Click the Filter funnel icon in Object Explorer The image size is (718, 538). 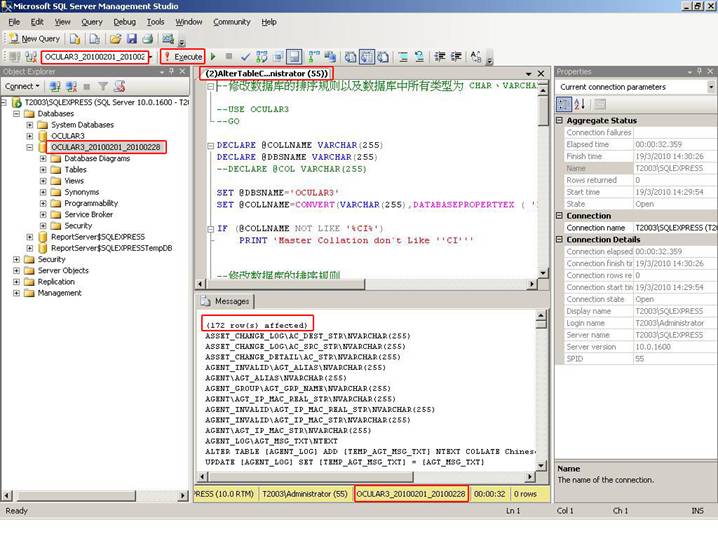(103, 87)
